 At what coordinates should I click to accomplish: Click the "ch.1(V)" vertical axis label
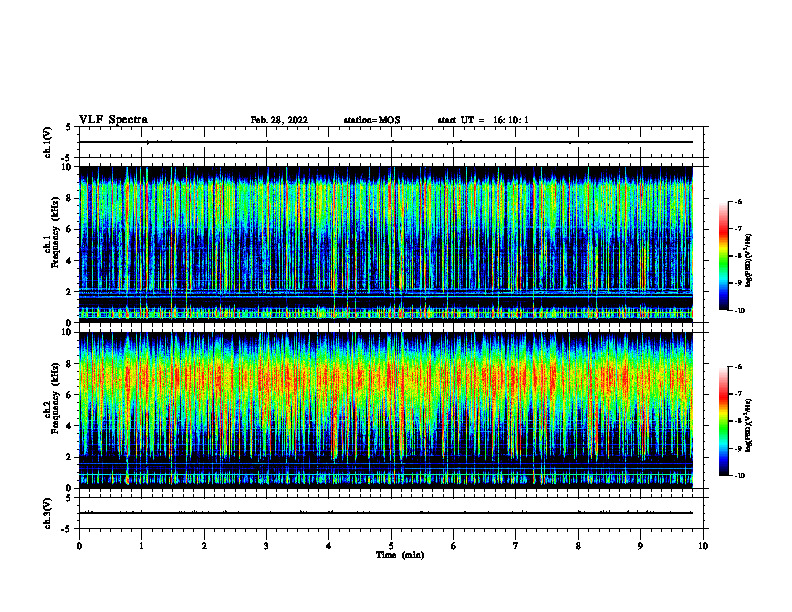click(48, 142)
